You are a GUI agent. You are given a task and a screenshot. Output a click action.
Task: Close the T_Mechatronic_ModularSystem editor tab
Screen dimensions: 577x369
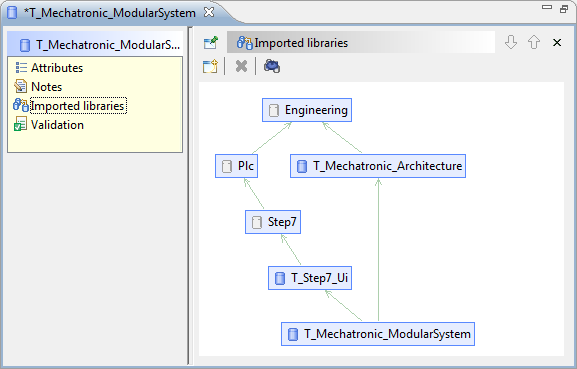tap(209, 12)
